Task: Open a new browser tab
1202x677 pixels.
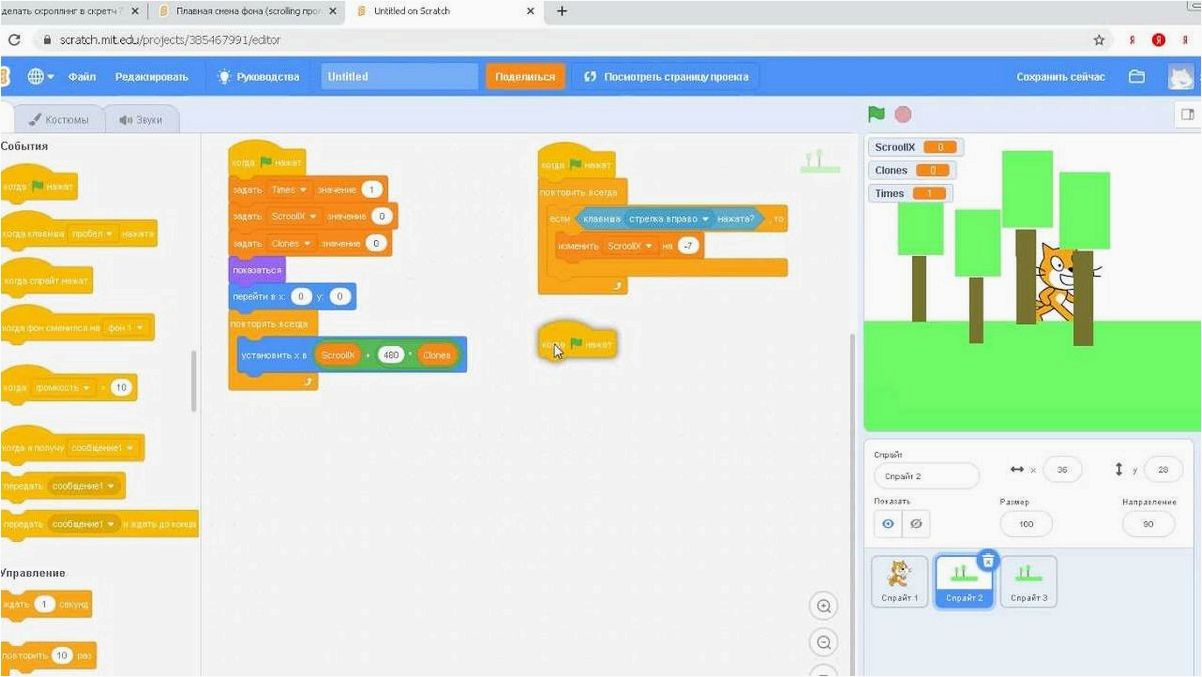Action: click(x=562, y=11)
